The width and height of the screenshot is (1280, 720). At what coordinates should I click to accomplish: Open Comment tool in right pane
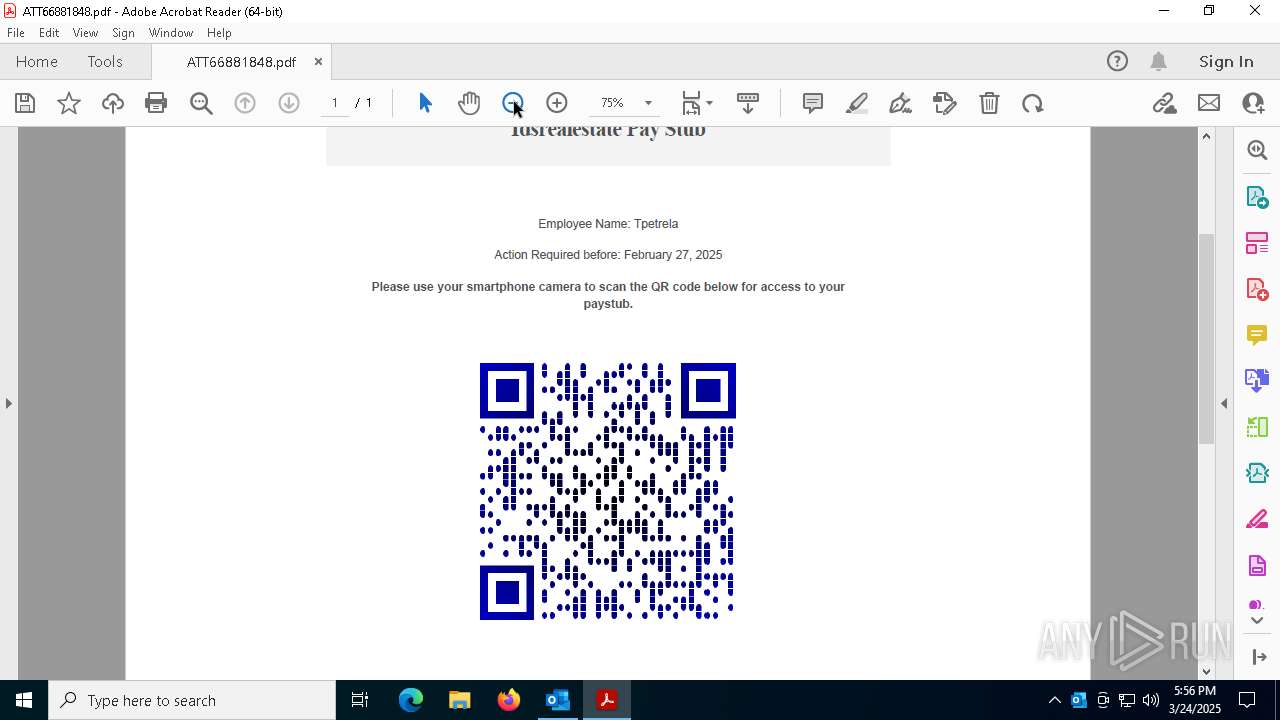pyautogui.click(x=1257, y=334)
